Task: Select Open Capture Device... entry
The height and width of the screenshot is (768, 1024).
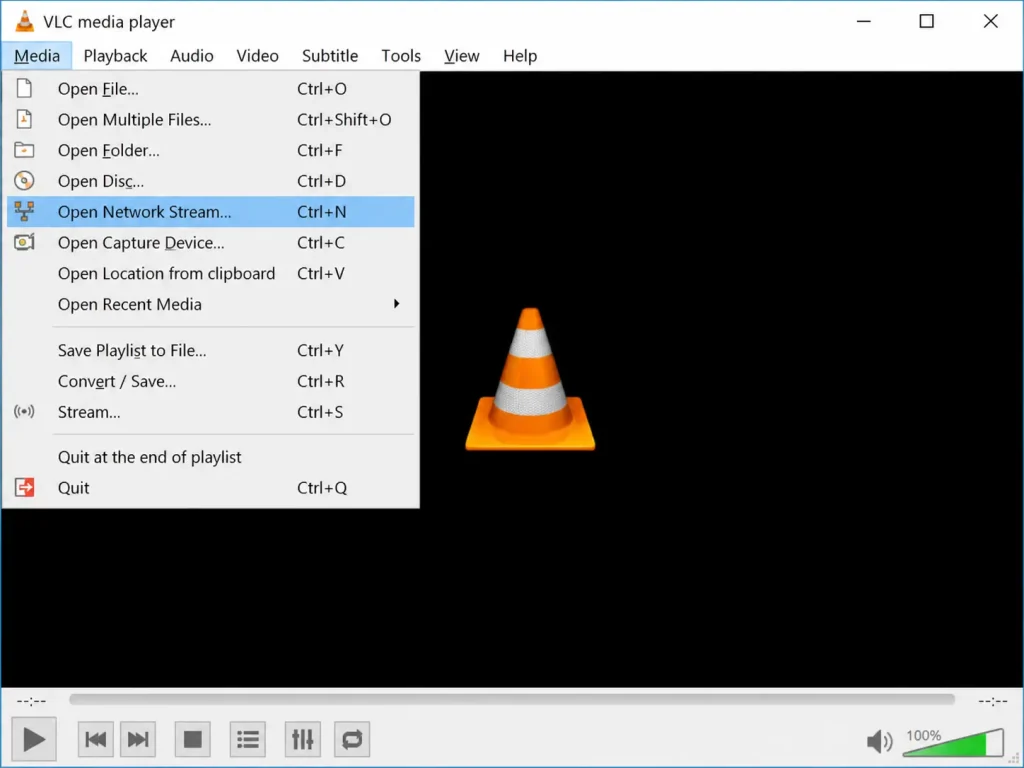Action: tap(210, 242)
